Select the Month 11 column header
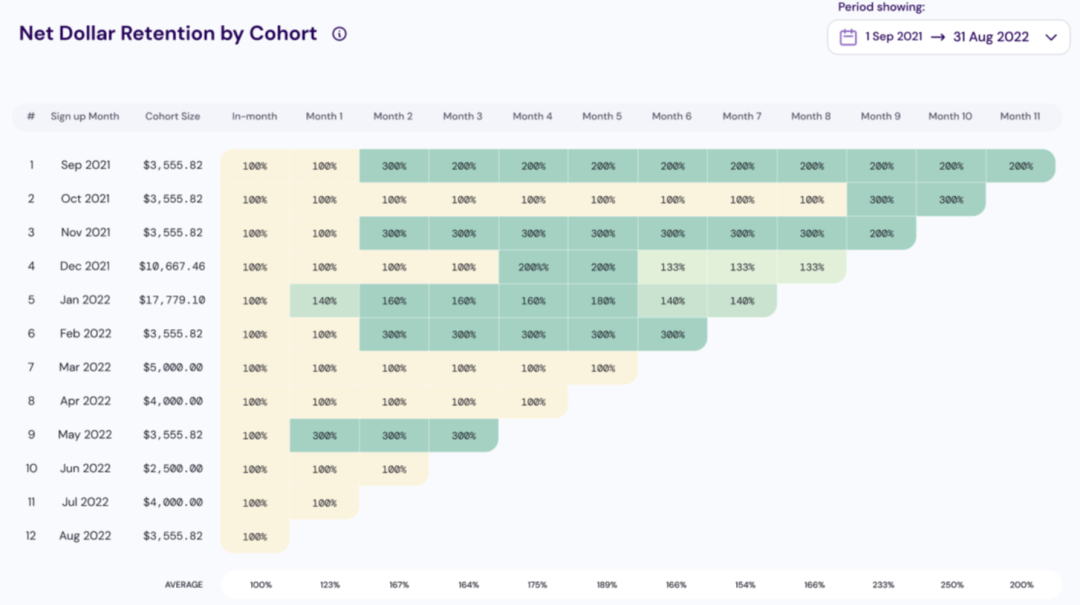This screenshot has width=1080, height=605. (x=1020, y=116)
